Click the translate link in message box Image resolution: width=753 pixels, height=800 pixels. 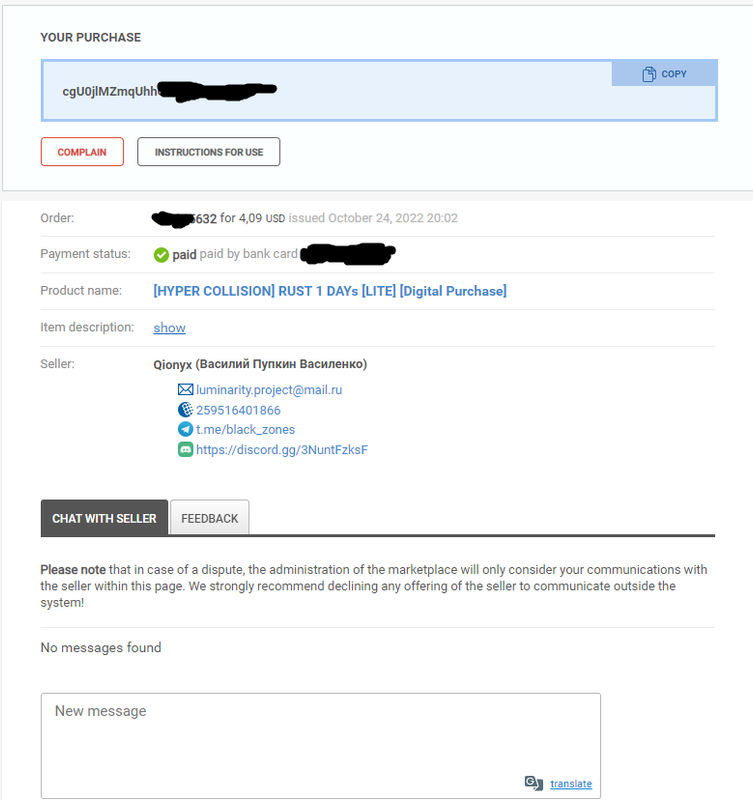pos(571,784)
